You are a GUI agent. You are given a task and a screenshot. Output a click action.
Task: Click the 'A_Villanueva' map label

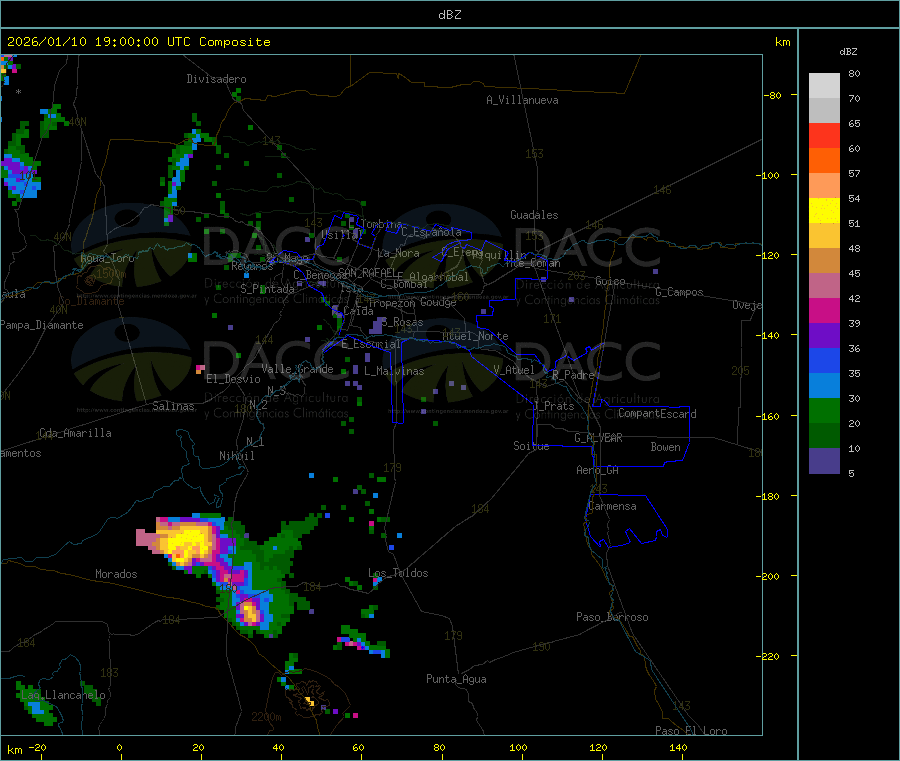(x=522, y=100)
